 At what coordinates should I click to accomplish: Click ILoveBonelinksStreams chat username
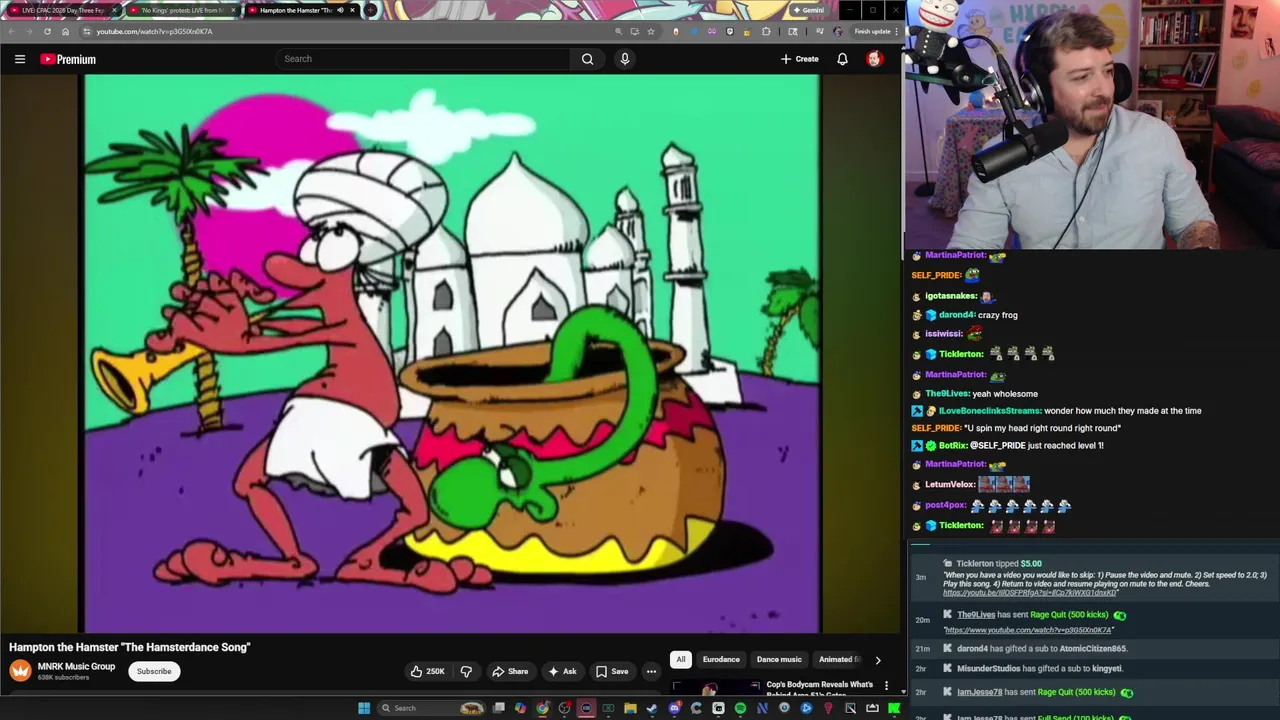(x=990, y=411)
